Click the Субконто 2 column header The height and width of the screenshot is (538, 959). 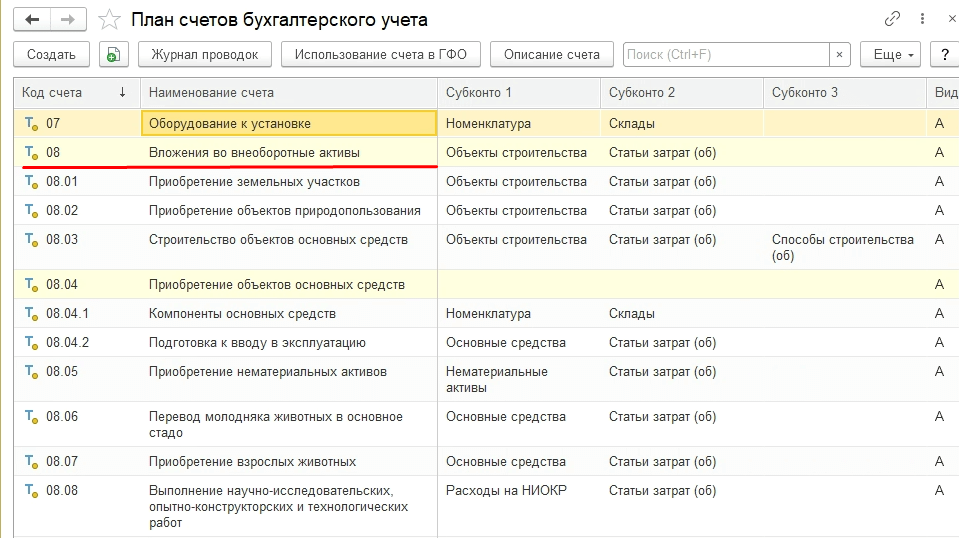(x=642, y=93)
